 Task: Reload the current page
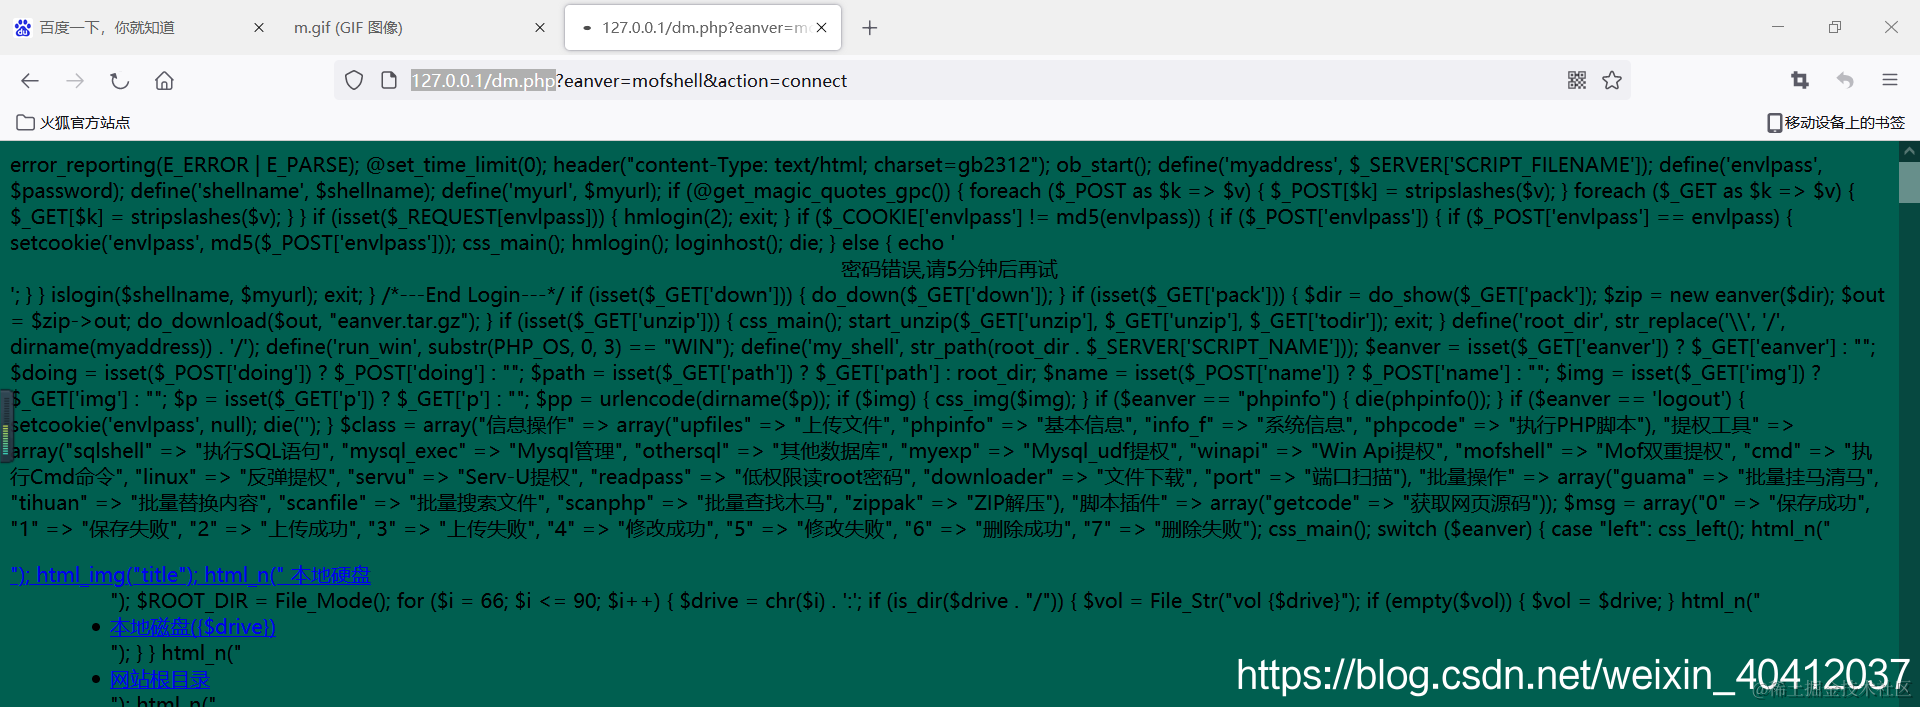pyautogui.click(x=120, y=81)
